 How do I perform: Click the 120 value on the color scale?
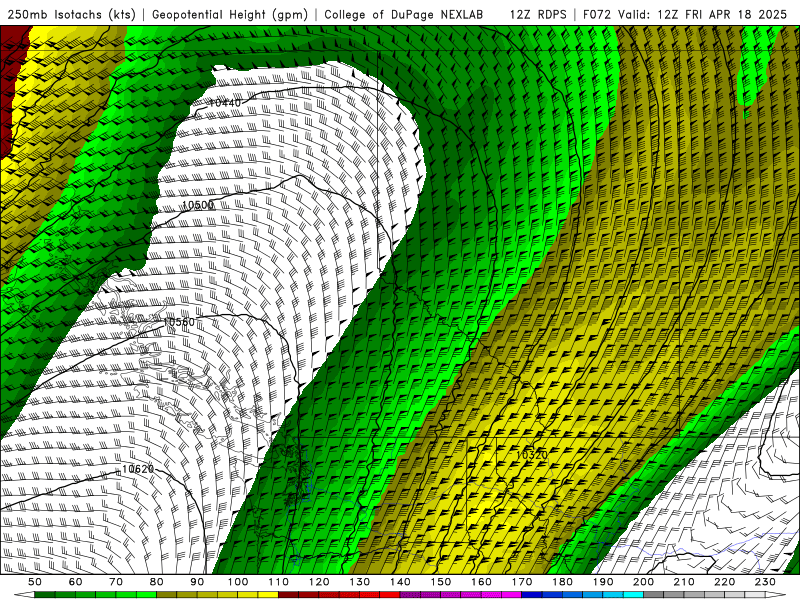click(x=319, y=582)
